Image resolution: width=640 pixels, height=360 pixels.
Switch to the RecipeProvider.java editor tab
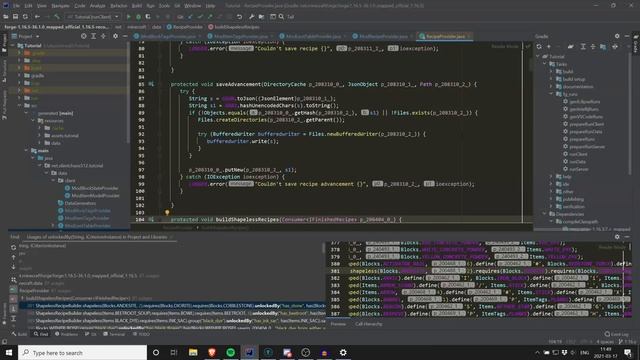[x=444, y=36]
